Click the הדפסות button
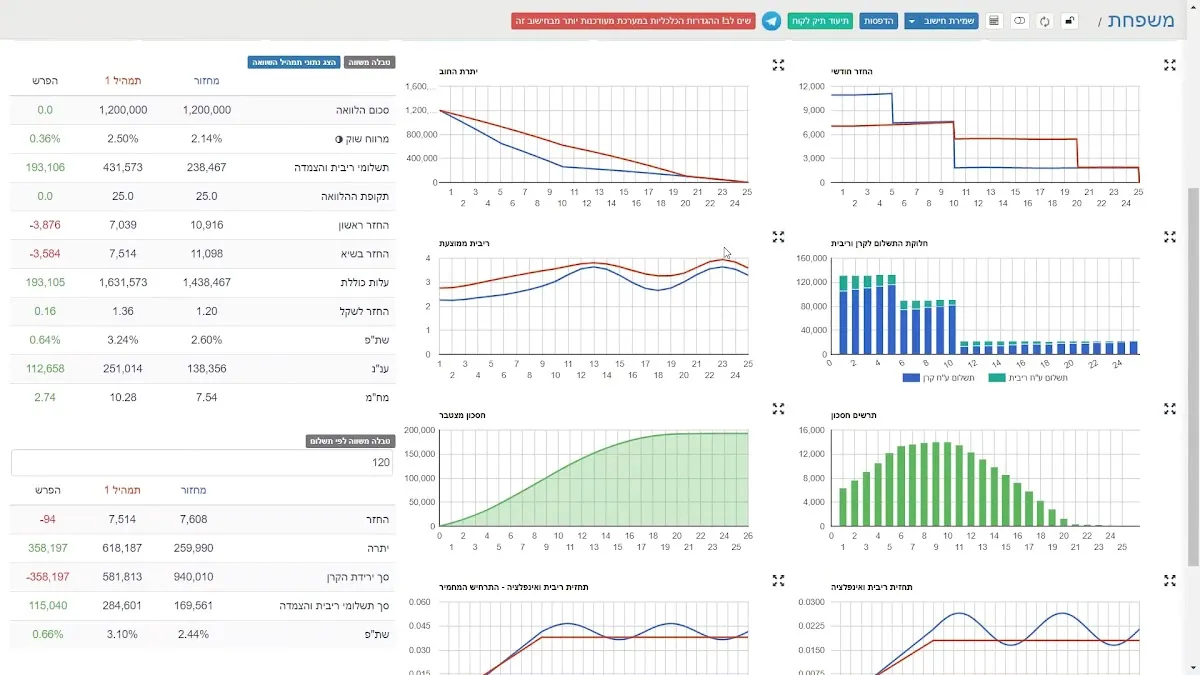Screen dimensions: 1200x675 tap(878, 21)
